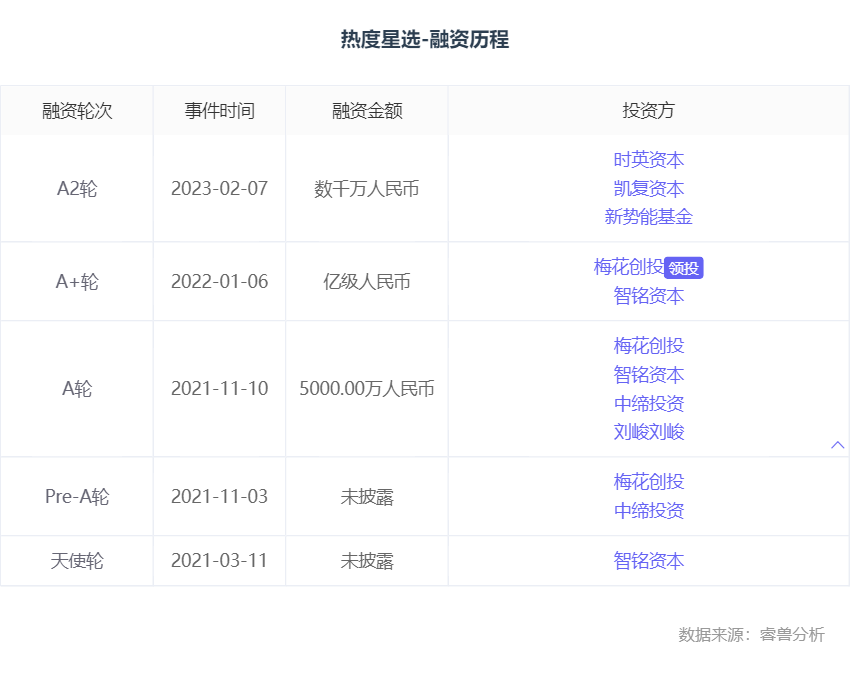Select the date 2021-11-10
This screenshot has width=850, height=677.
(220, 389)
